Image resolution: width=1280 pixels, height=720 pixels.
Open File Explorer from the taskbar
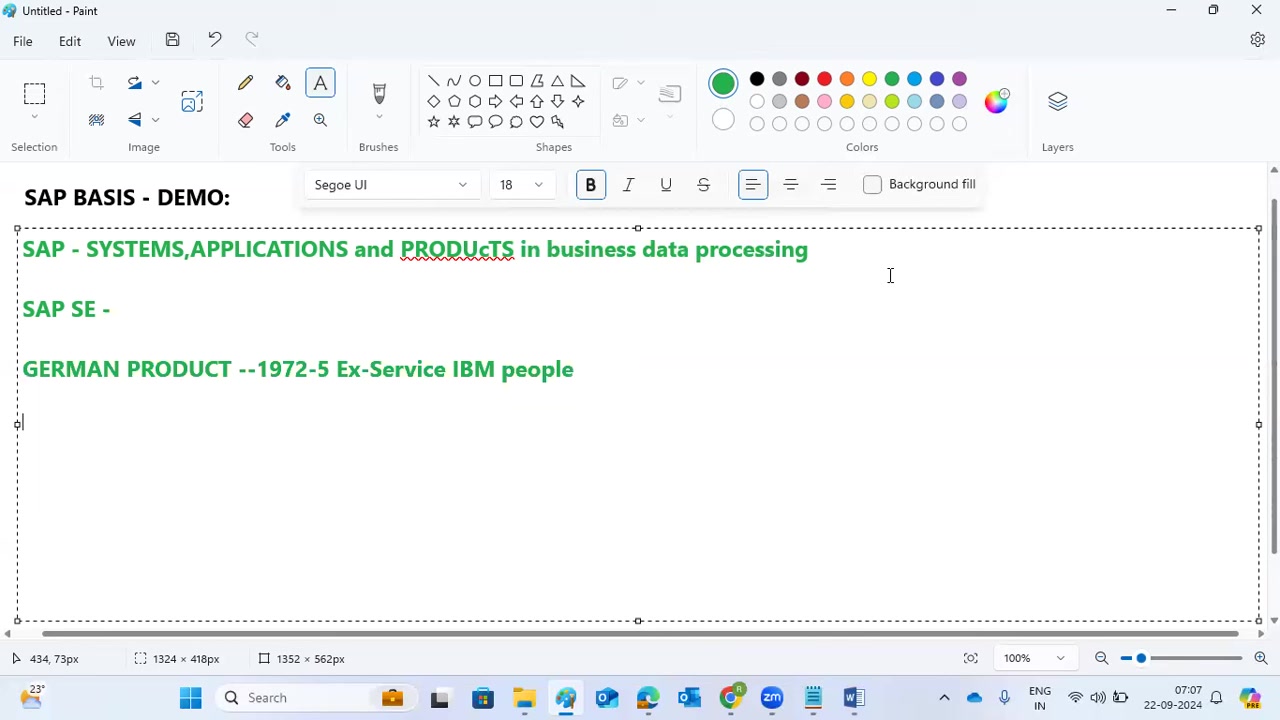pos(524,698)
